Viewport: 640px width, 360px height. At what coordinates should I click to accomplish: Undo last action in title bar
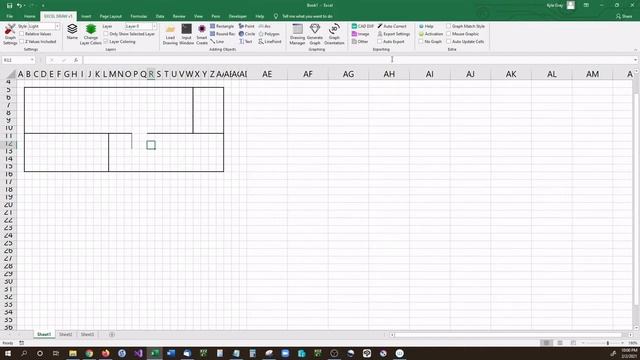[19, 5]
